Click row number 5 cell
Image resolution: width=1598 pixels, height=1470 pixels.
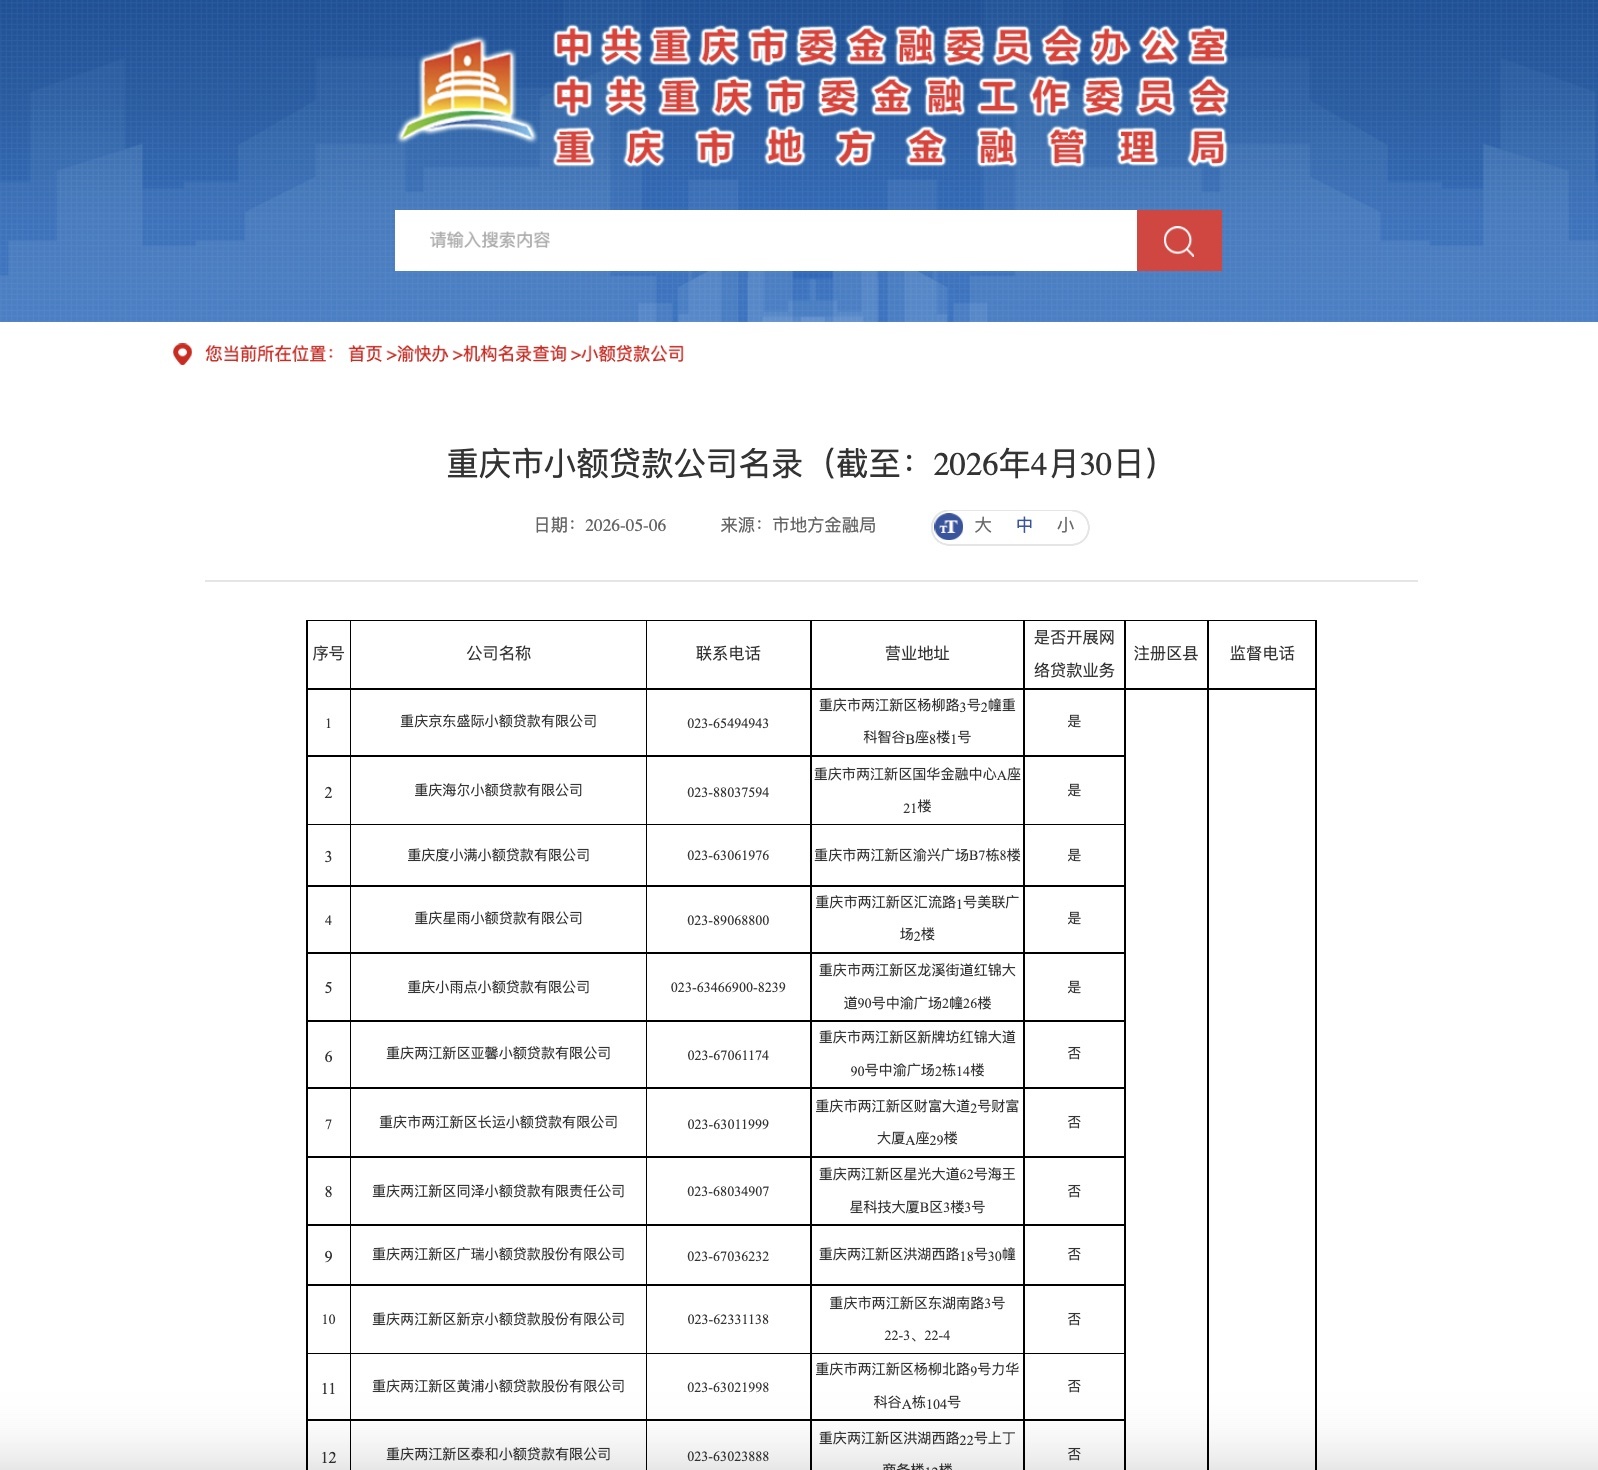pos(328,988)
